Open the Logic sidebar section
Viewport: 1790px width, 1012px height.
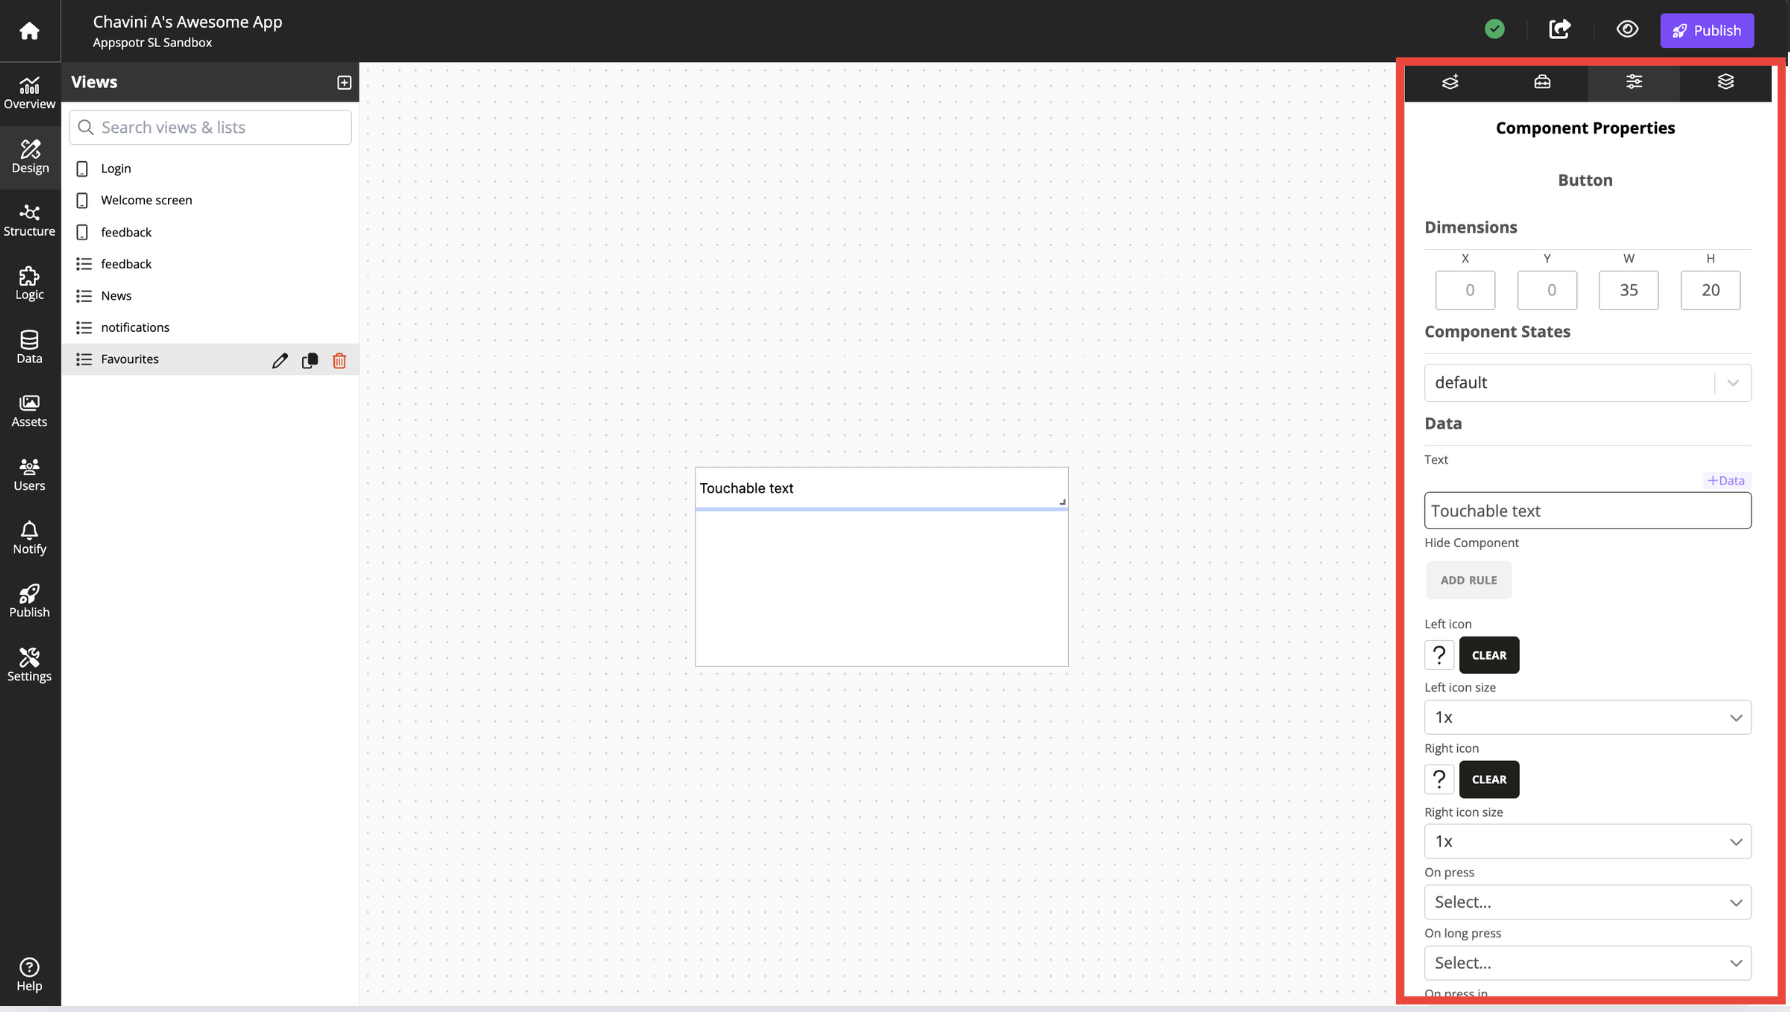(x=29, y=284)
